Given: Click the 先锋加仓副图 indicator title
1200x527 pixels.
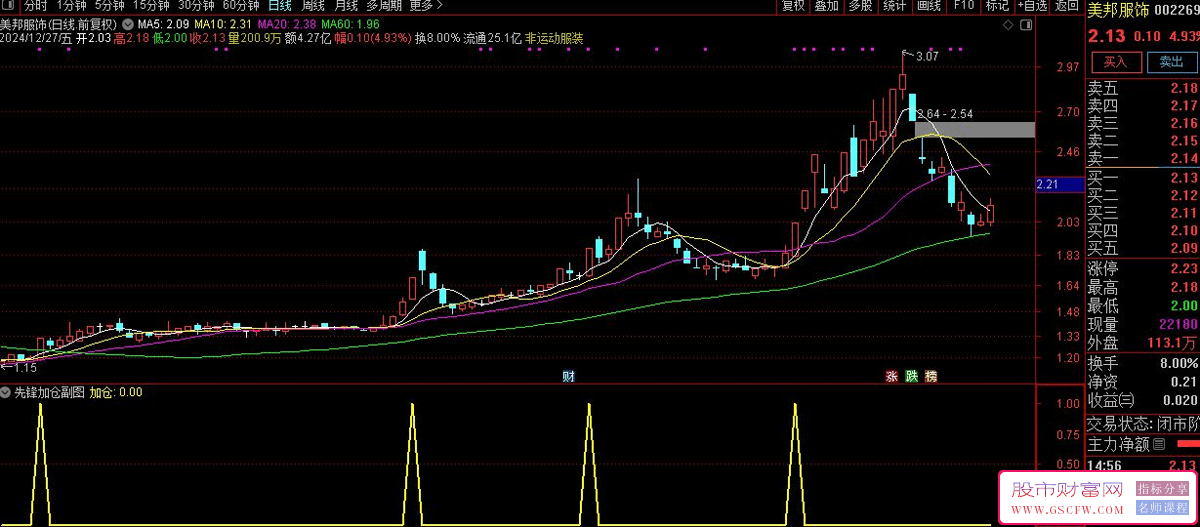Looking at the screenshot, I should click(x=50, y=393).
